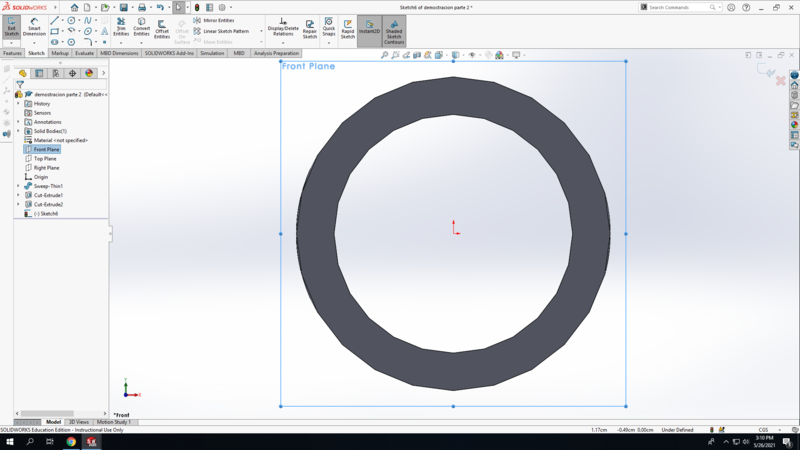Open the SOLIDWORKS Add-Ins tab
Image resolution: width=800 pixels, height=450 pixels.
[169, 53]
